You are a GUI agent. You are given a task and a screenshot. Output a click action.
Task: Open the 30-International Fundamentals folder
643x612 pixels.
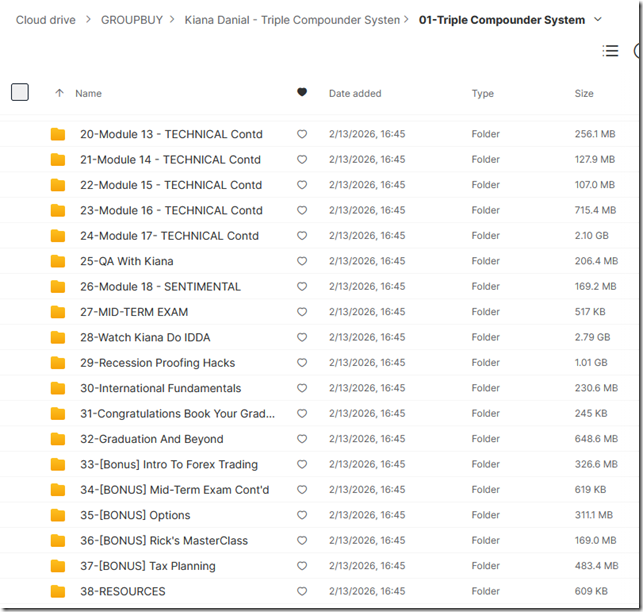pyautogui.click(x=160, y=388)
